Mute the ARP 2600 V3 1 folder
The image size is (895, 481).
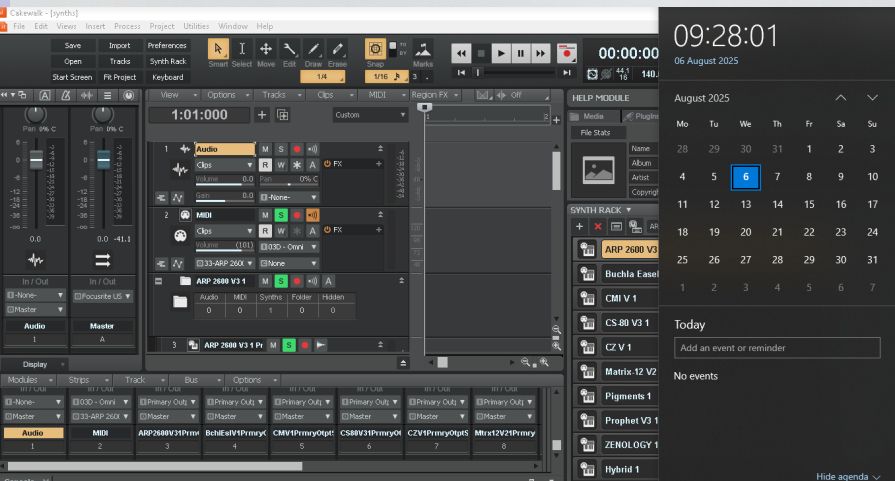[265, 281]
